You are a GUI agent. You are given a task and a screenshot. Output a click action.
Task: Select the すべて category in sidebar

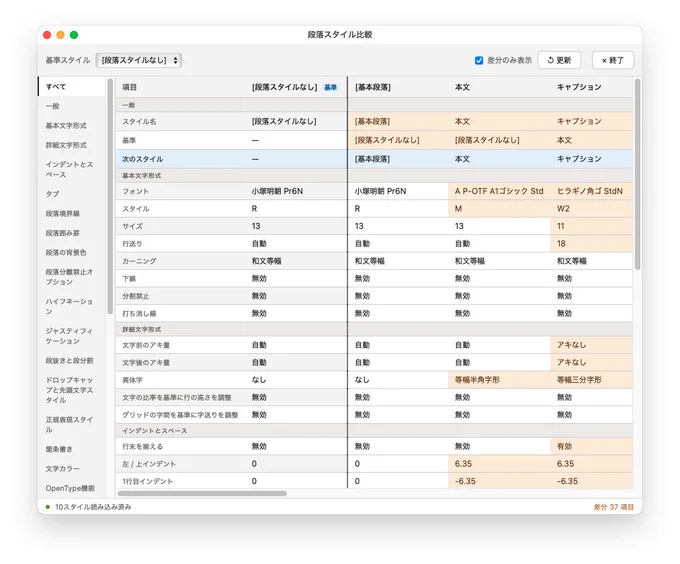(72, 87)
